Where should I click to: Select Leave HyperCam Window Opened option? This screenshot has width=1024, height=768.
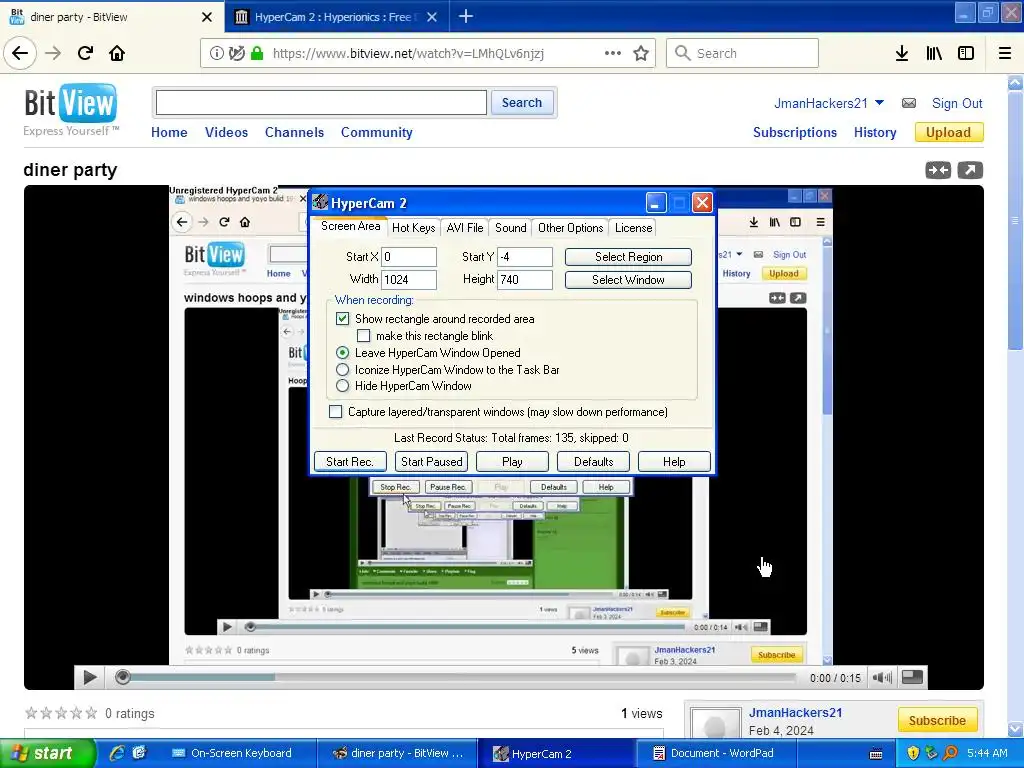(x=342, y=353)
